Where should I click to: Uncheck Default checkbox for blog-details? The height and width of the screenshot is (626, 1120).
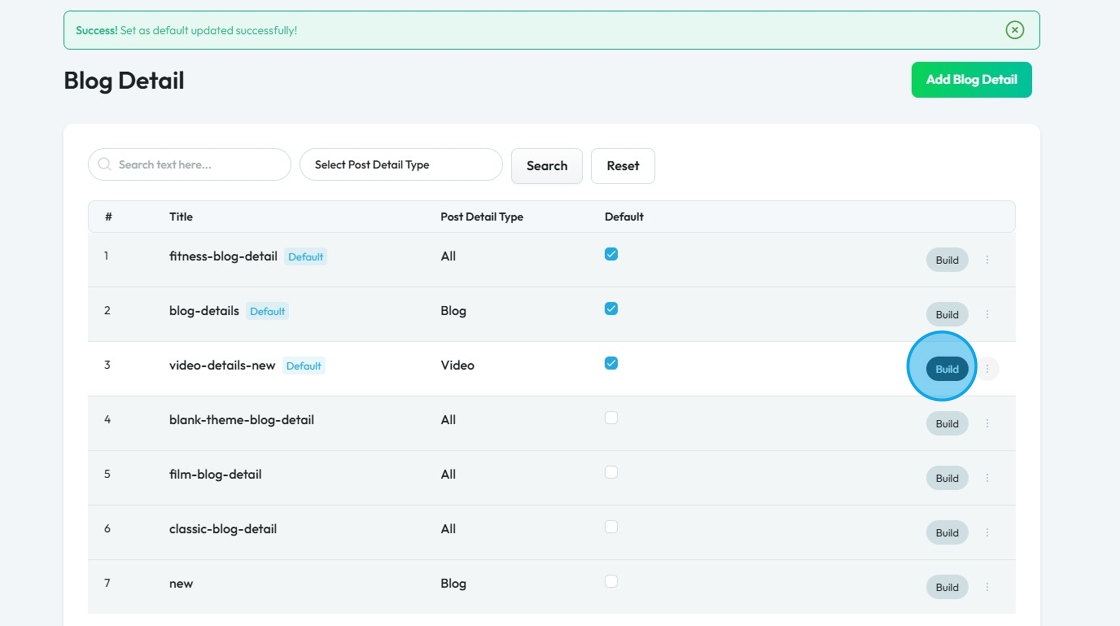pyautogui.click(x=611, y=309)
